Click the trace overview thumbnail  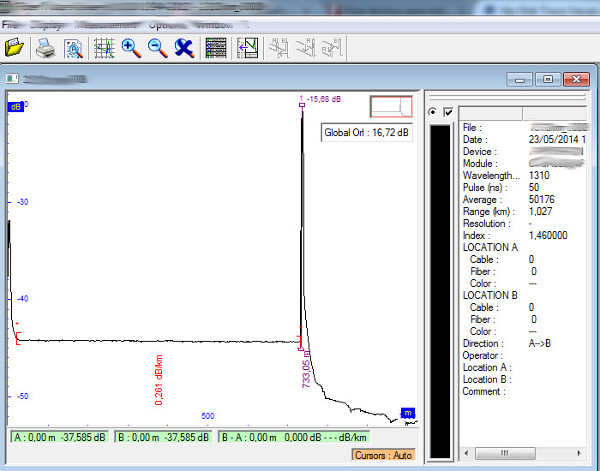[391, 107]
